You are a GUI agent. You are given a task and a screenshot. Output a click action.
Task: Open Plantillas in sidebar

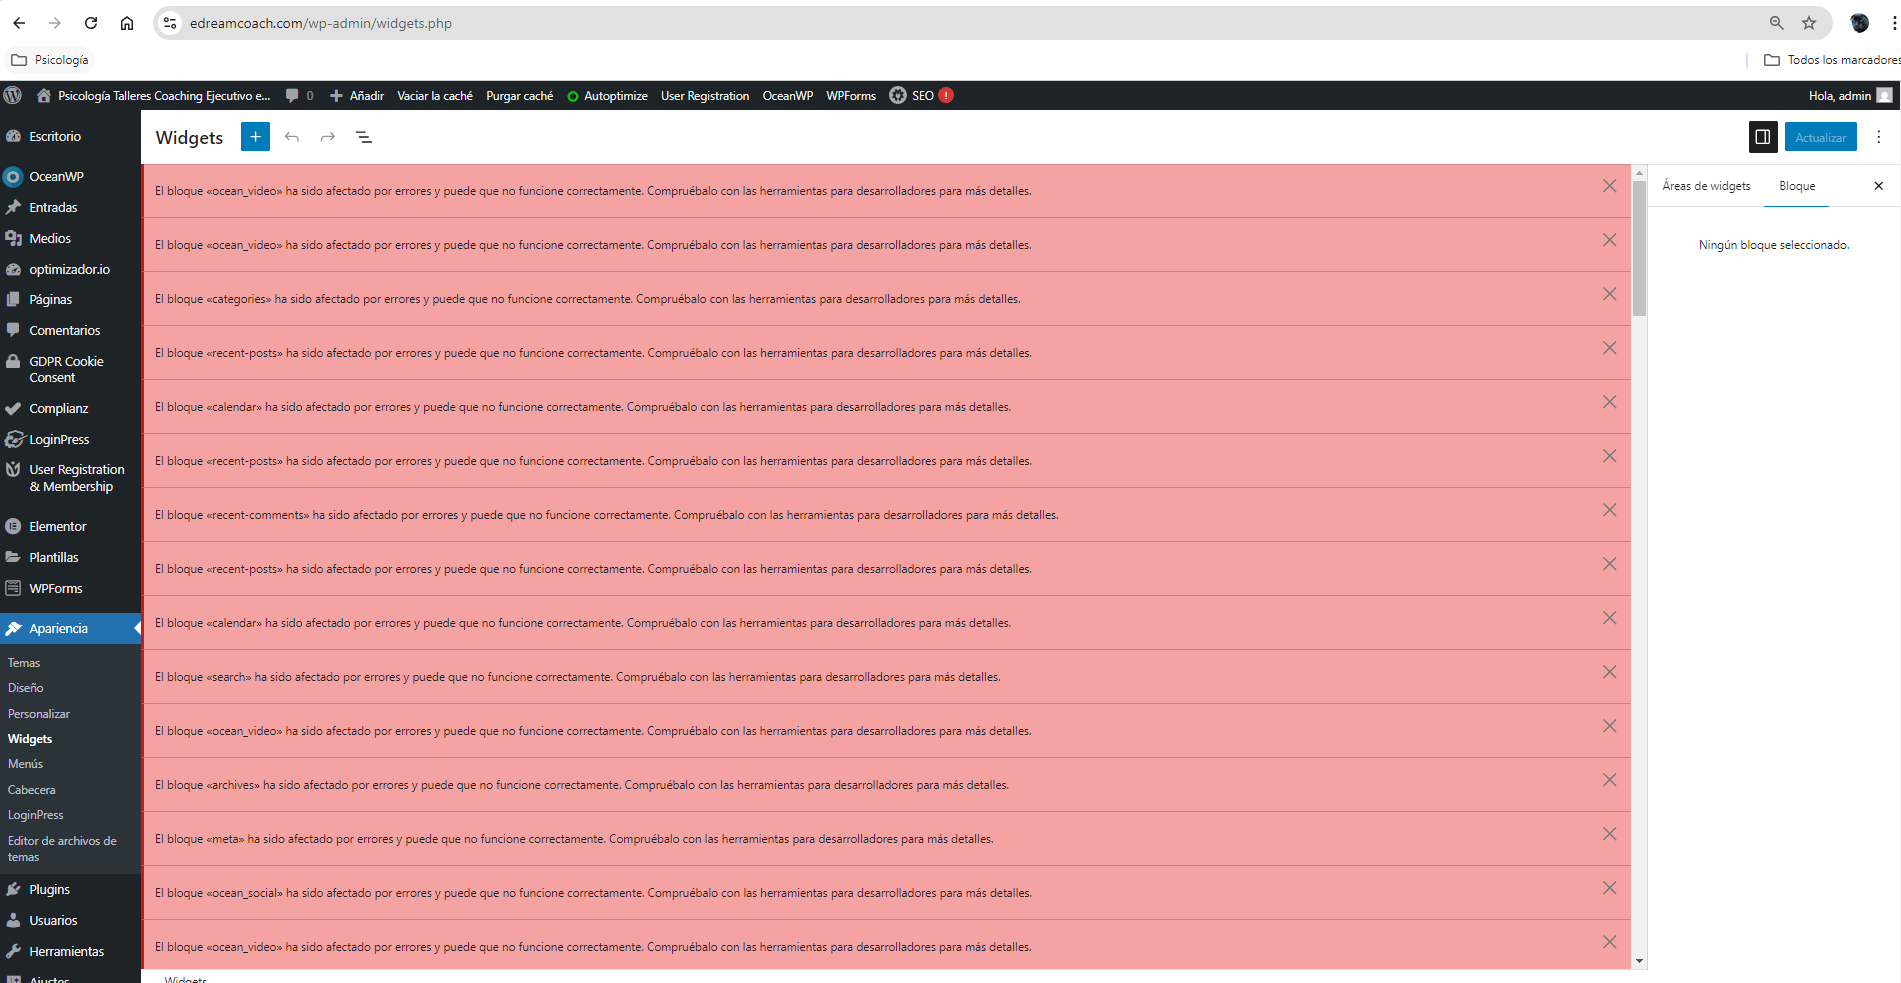point(53,558)
